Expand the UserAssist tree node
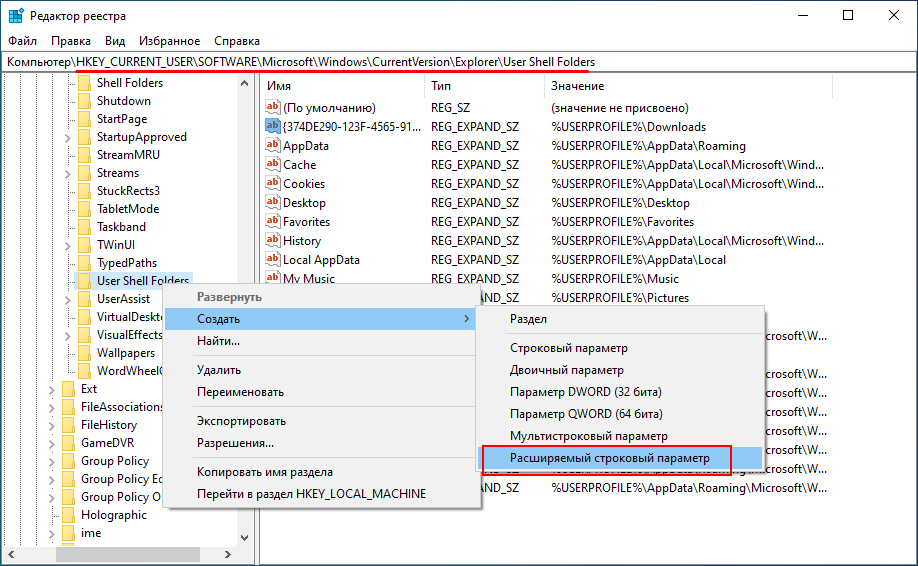The width and height of the screenshot is (918, 566). tap(67, 300)
